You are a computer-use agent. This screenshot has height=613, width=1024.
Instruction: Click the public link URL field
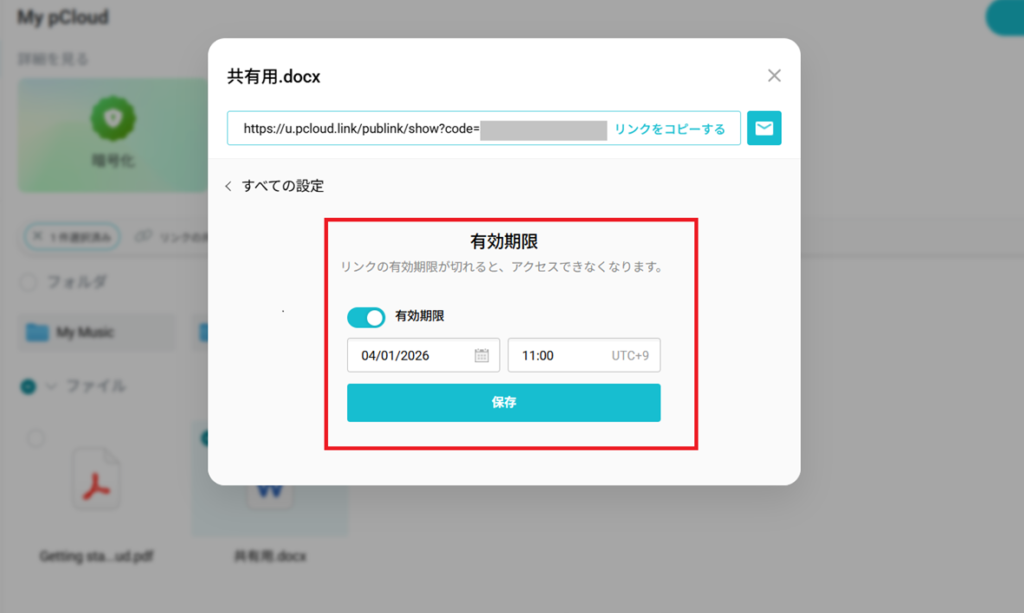click(x=483, y=128)
